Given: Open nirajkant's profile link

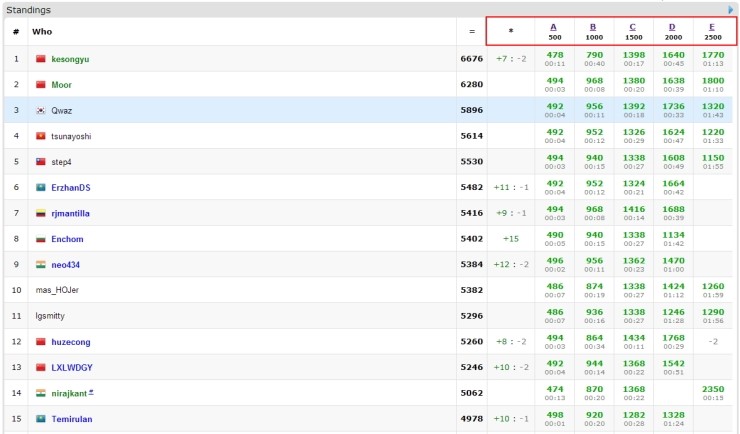Looking at the screenshot, I should click(x=69, y=393).
